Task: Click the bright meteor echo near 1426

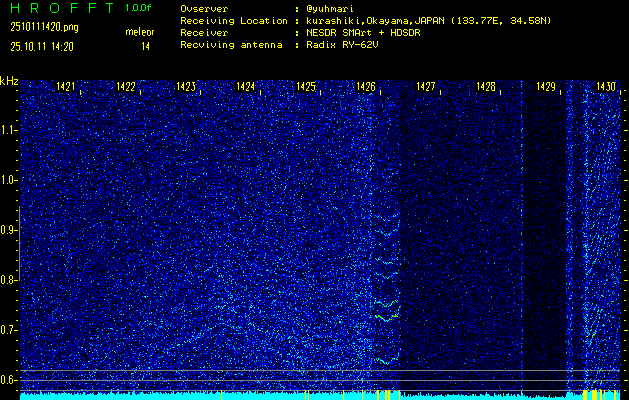Action: [x=384, y=308]
